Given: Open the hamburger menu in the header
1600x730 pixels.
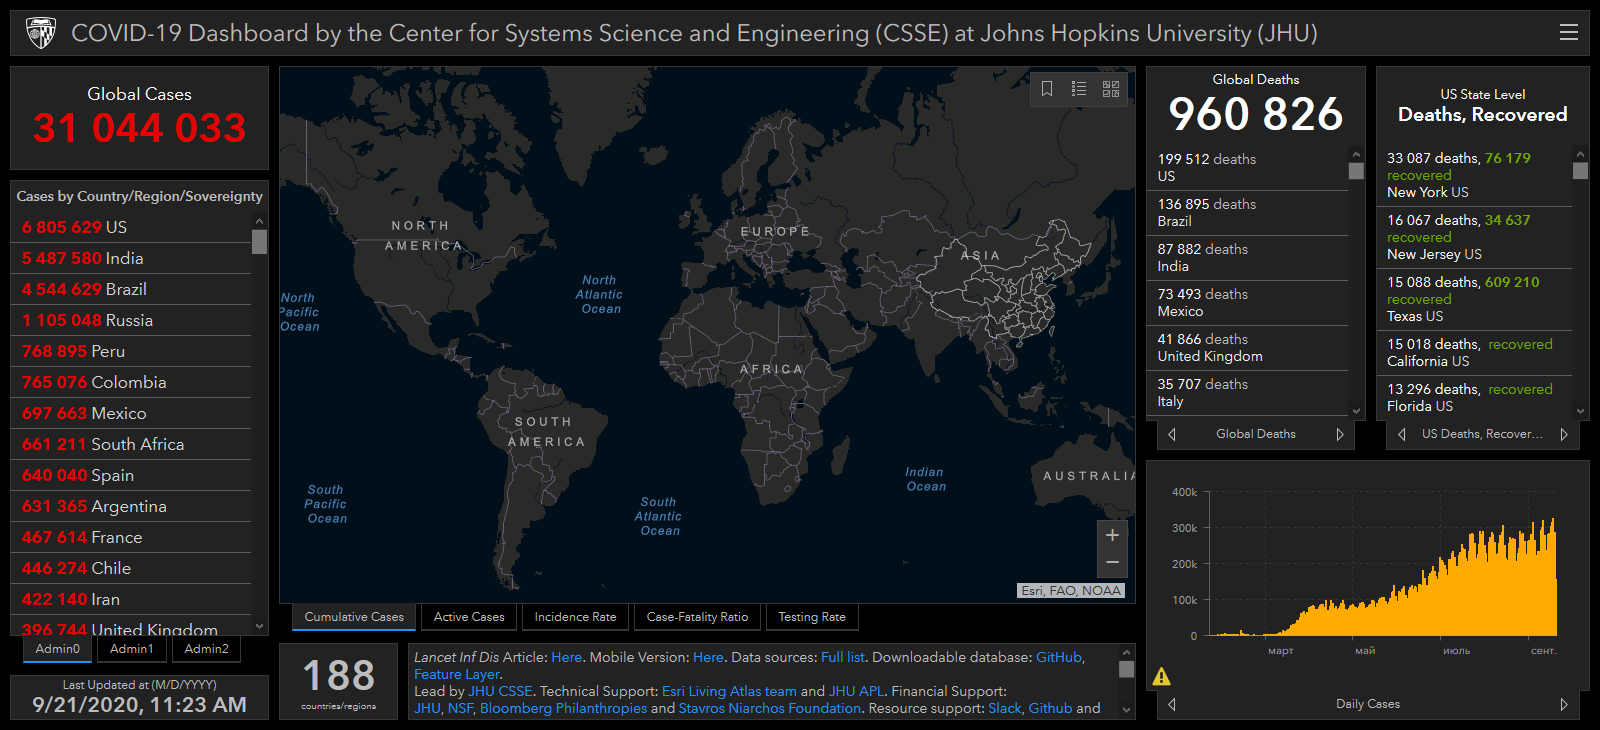Looking at the screenshot, I should tap(1569, 33).
